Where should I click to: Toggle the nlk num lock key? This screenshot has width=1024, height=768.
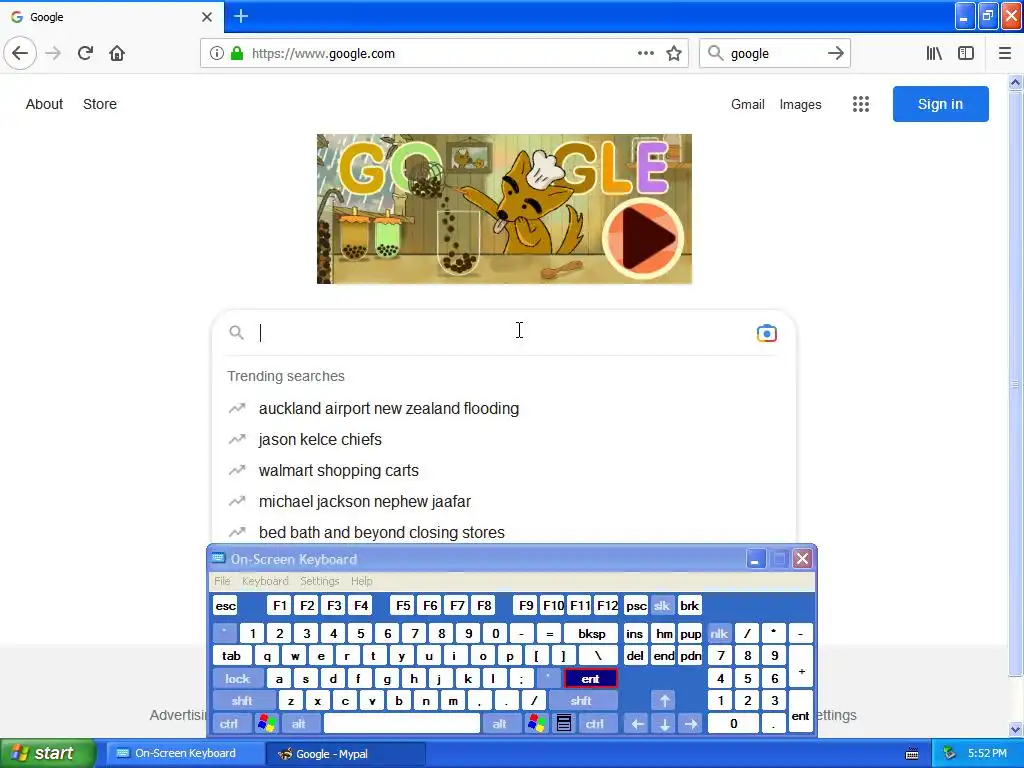[719, 633]
